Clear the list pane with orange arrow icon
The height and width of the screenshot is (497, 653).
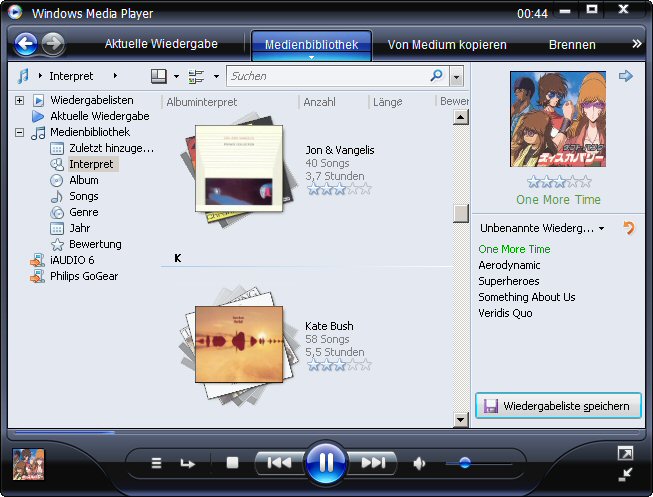(628, 228)
